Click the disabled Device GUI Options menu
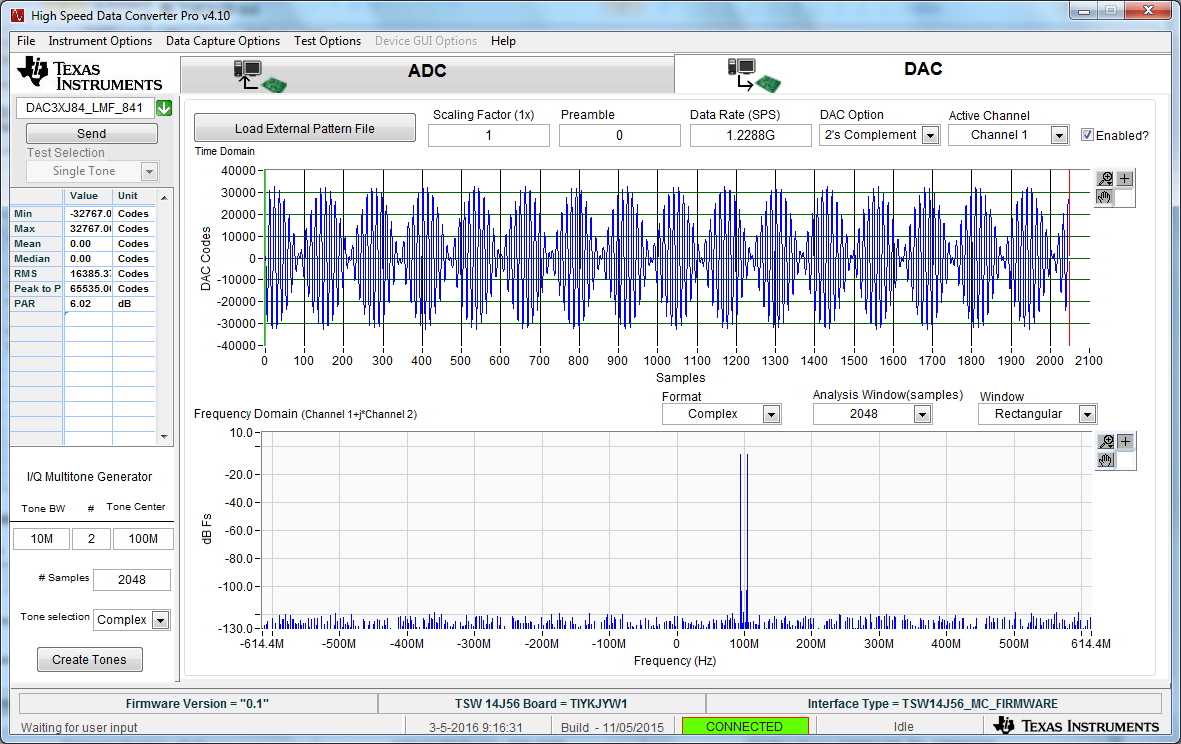Screen dimensions: 1181x744 pos(426,41)
